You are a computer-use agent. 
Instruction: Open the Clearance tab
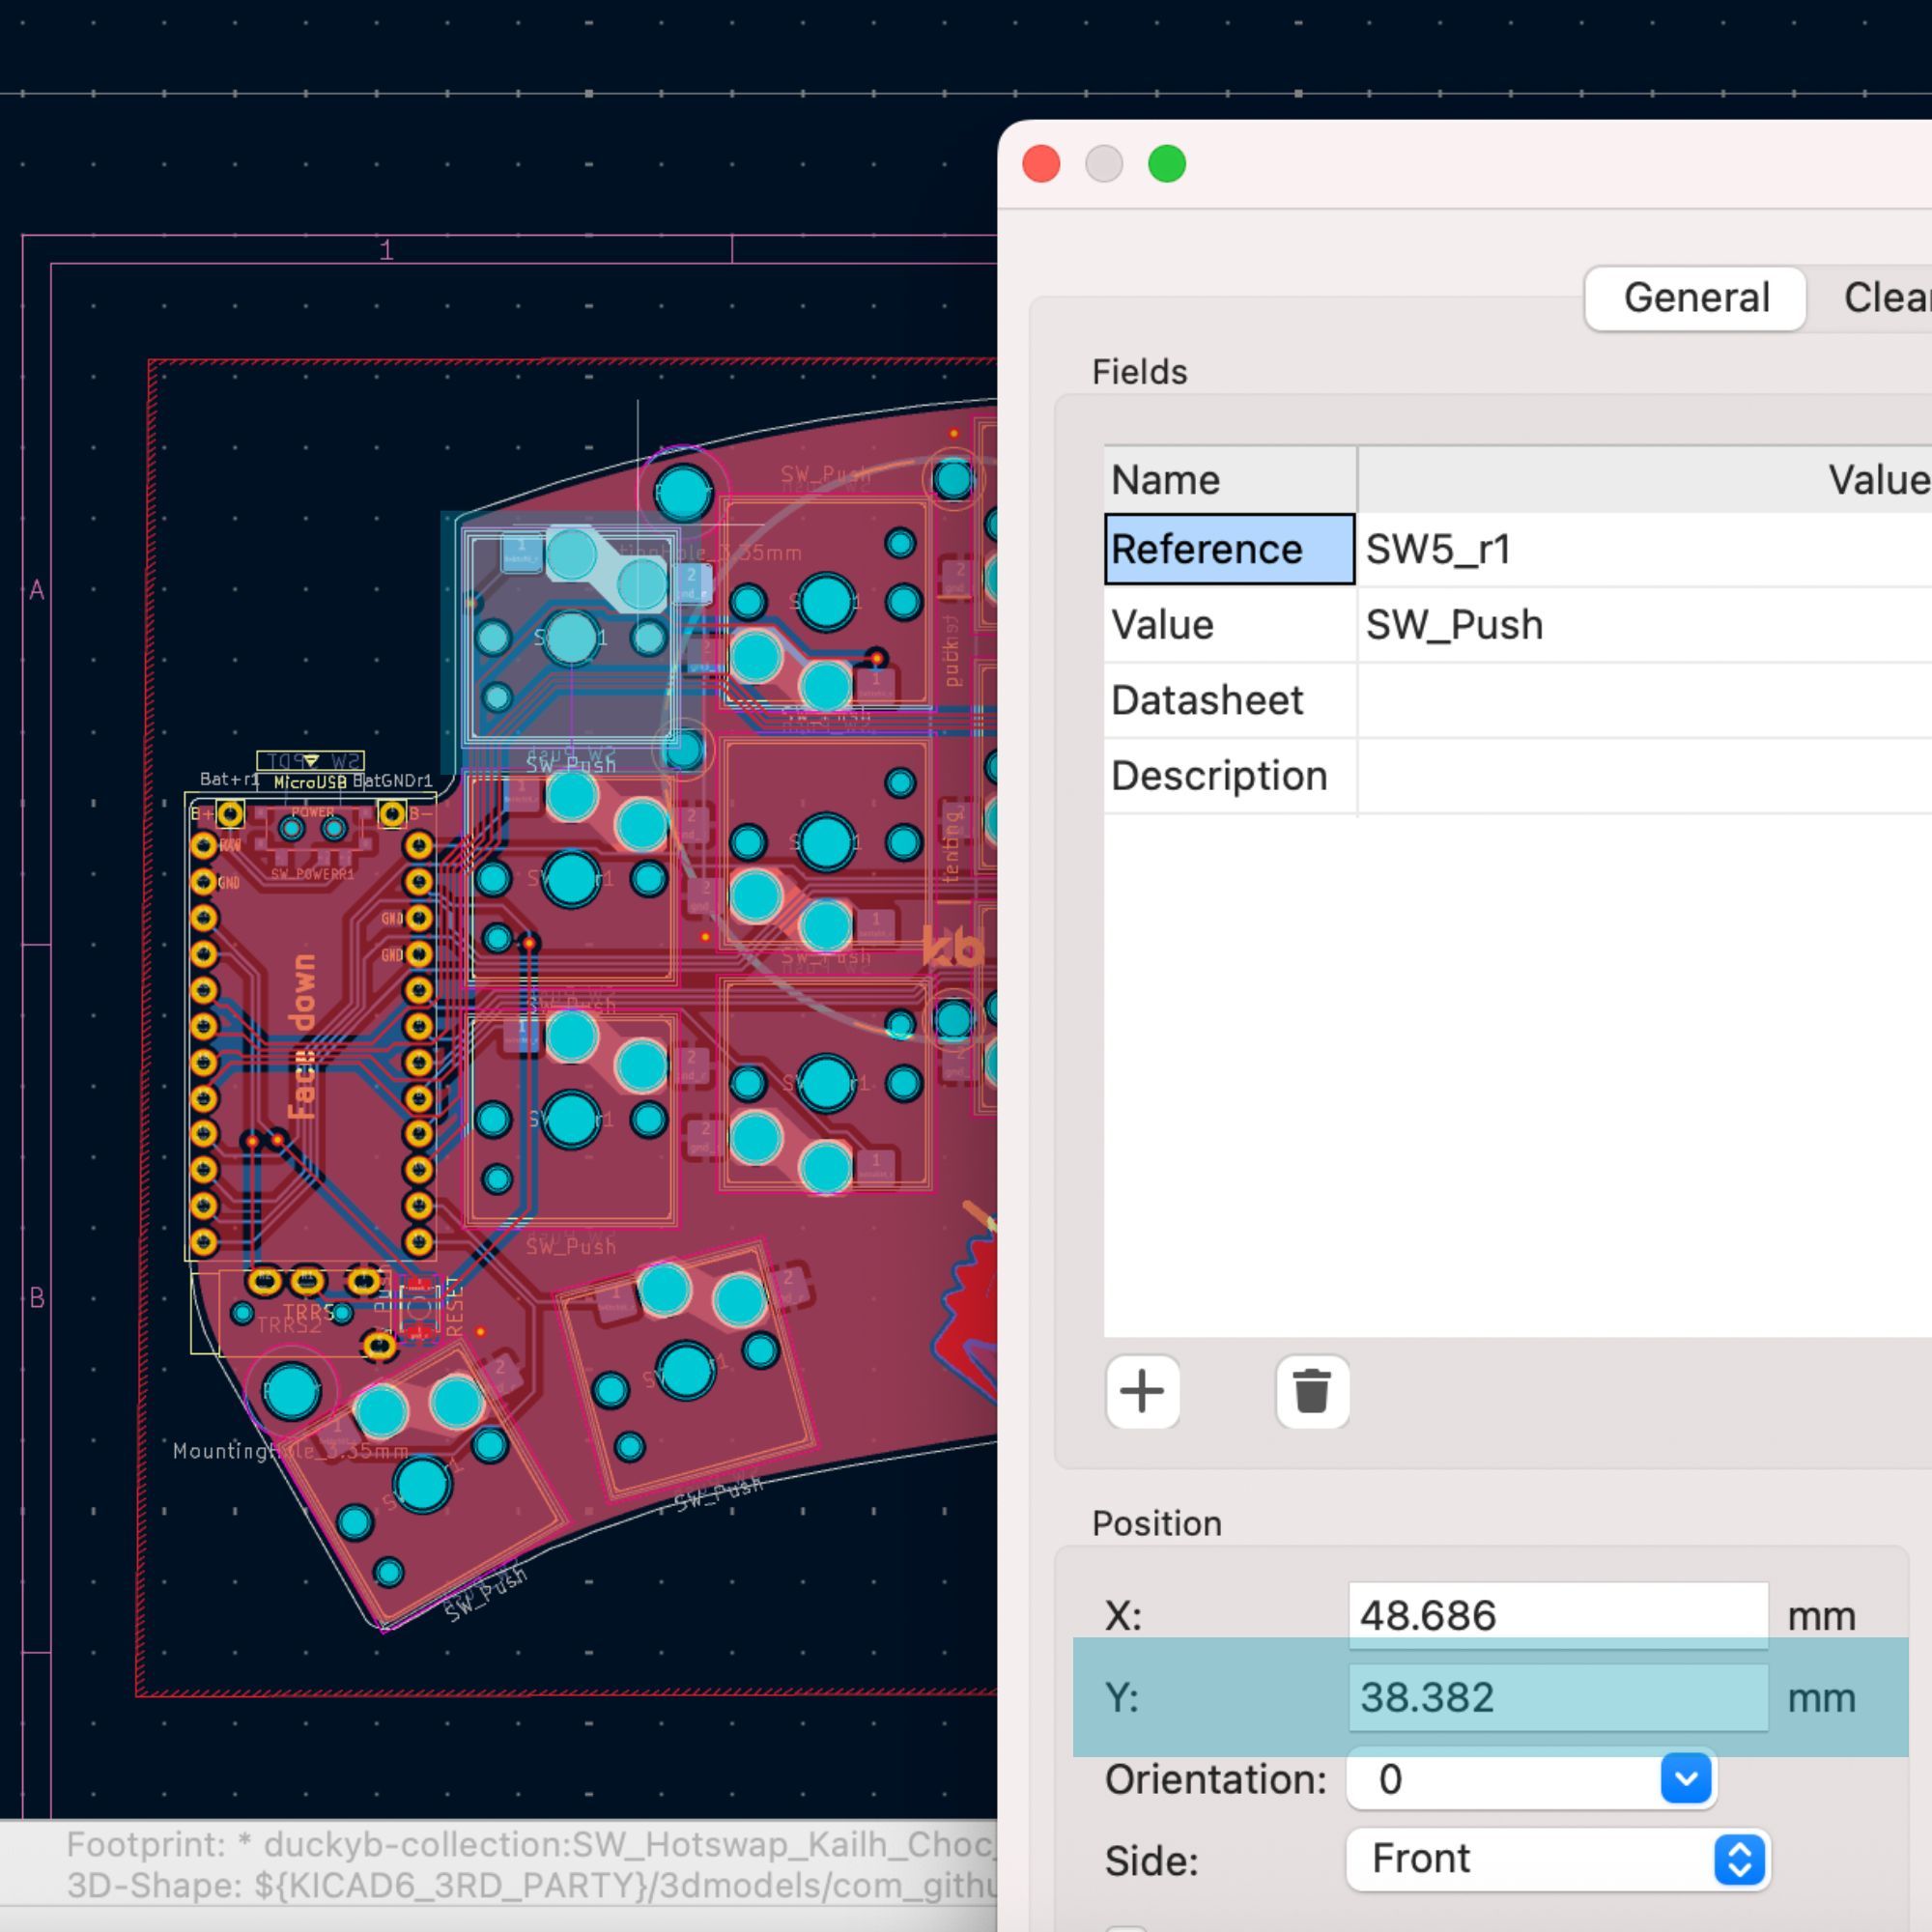[x=1885, y=298]
